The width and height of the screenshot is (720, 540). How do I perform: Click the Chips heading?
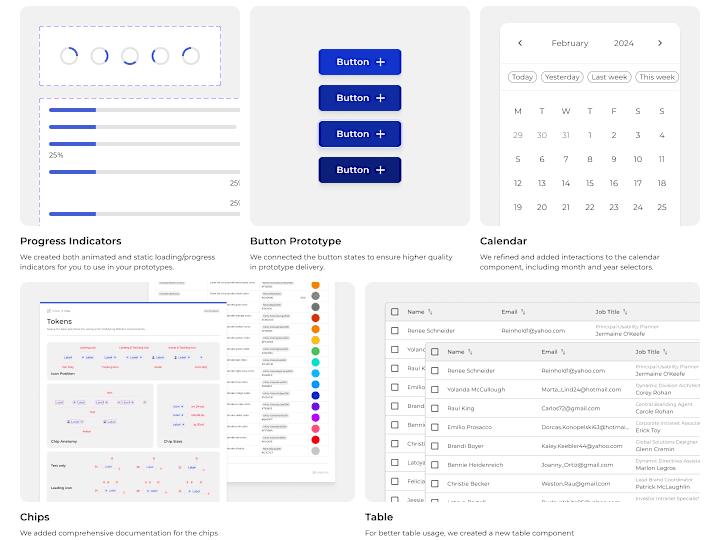pyautogui.click(x=34, y=517)
